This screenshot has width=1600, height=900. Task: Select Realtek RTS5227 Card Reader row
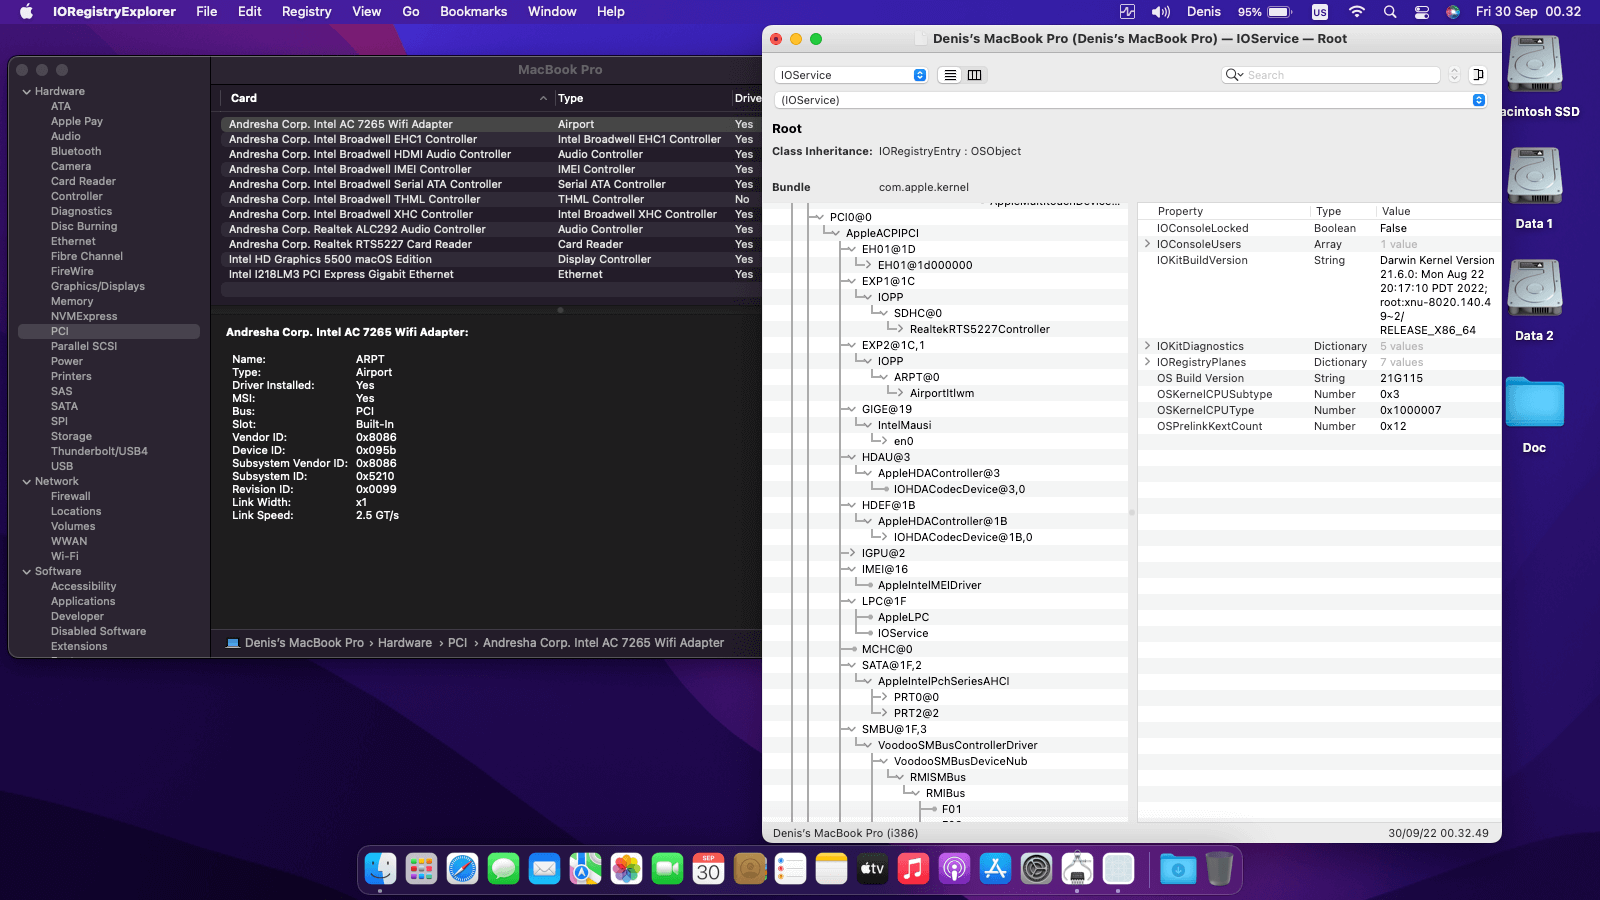(490, 244)
